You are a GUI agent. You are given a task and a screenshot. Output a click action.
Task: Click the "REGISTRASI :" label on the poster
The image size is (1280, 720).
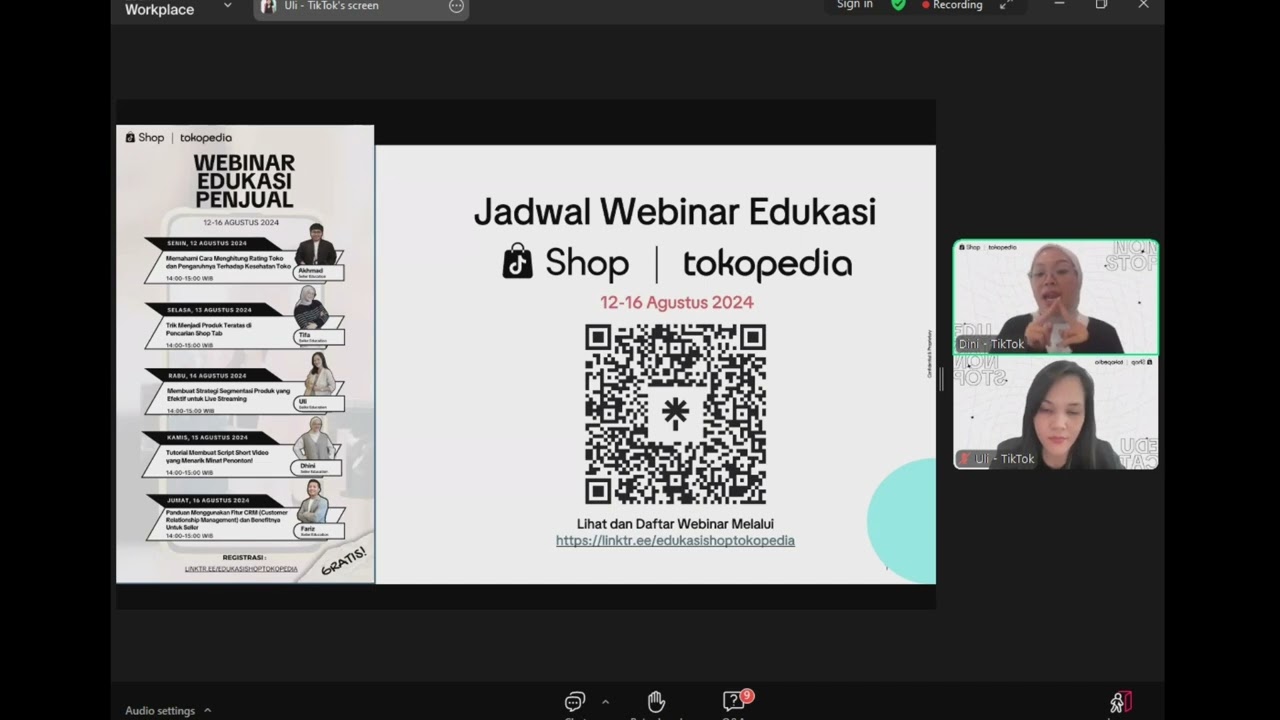[x=244, y=557]
